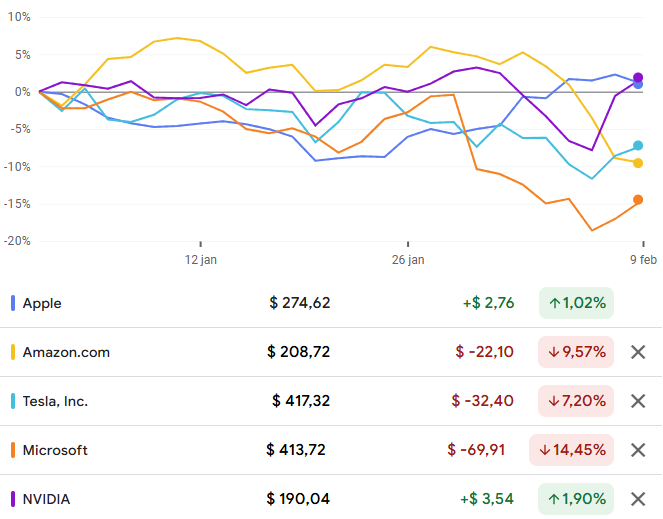Click Microsoft's red 14,45% change badge

pos(572,450)
